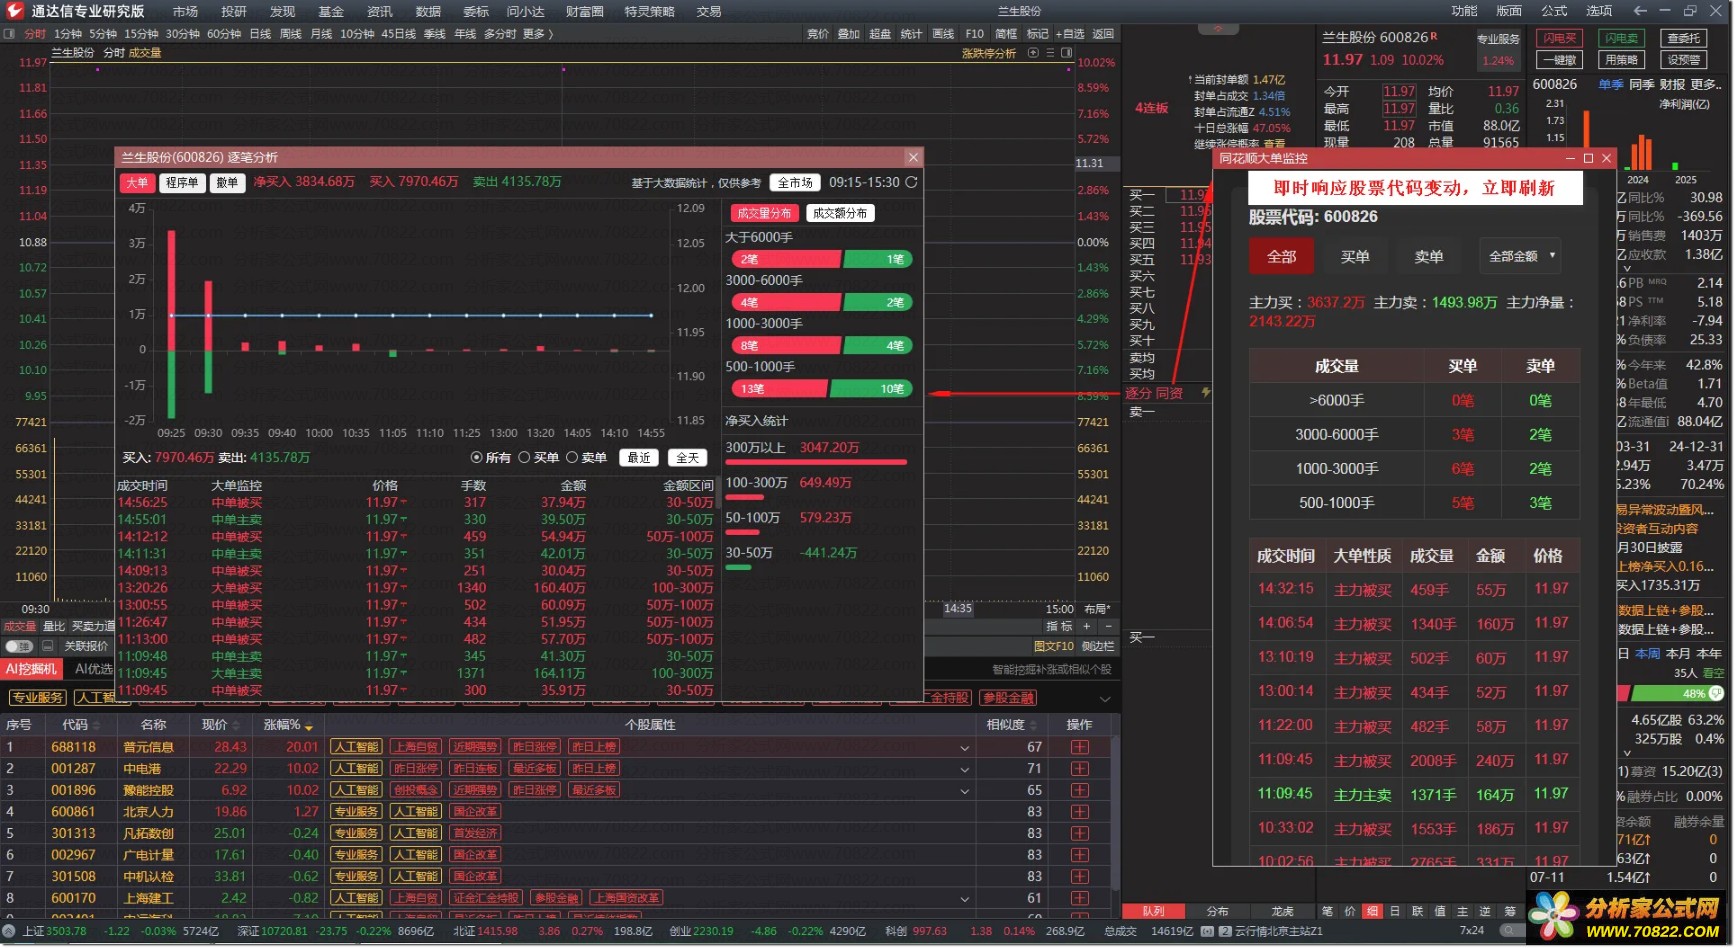Switch to 成交量分布 view

[x=764, y=213]
